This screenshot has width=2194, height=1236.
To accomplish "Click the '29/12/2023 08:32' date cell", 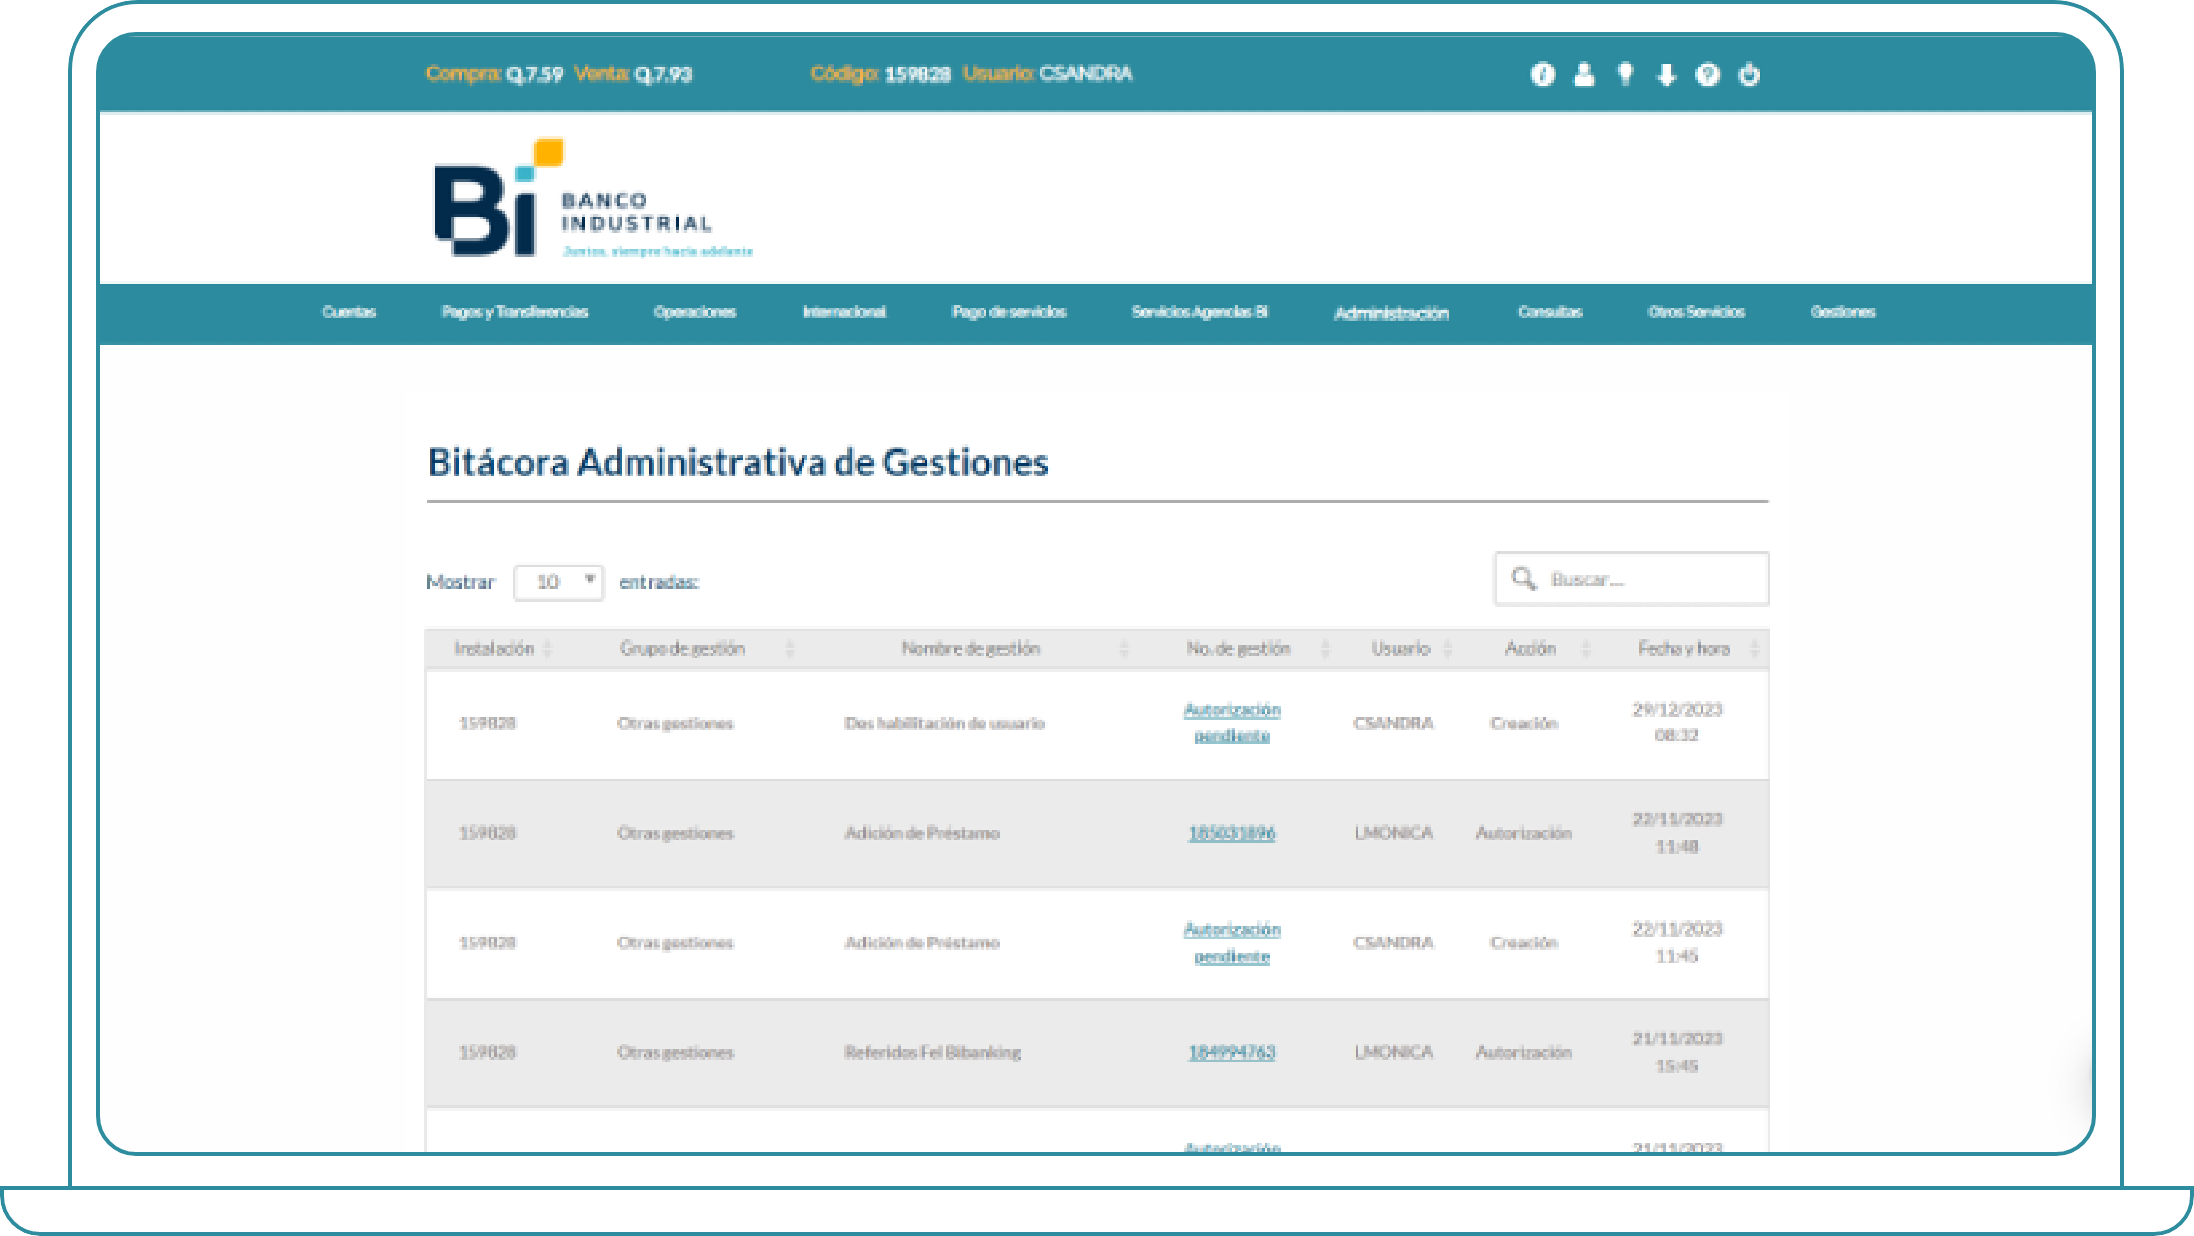I will pyautogui.click(x=1677, y=722).
